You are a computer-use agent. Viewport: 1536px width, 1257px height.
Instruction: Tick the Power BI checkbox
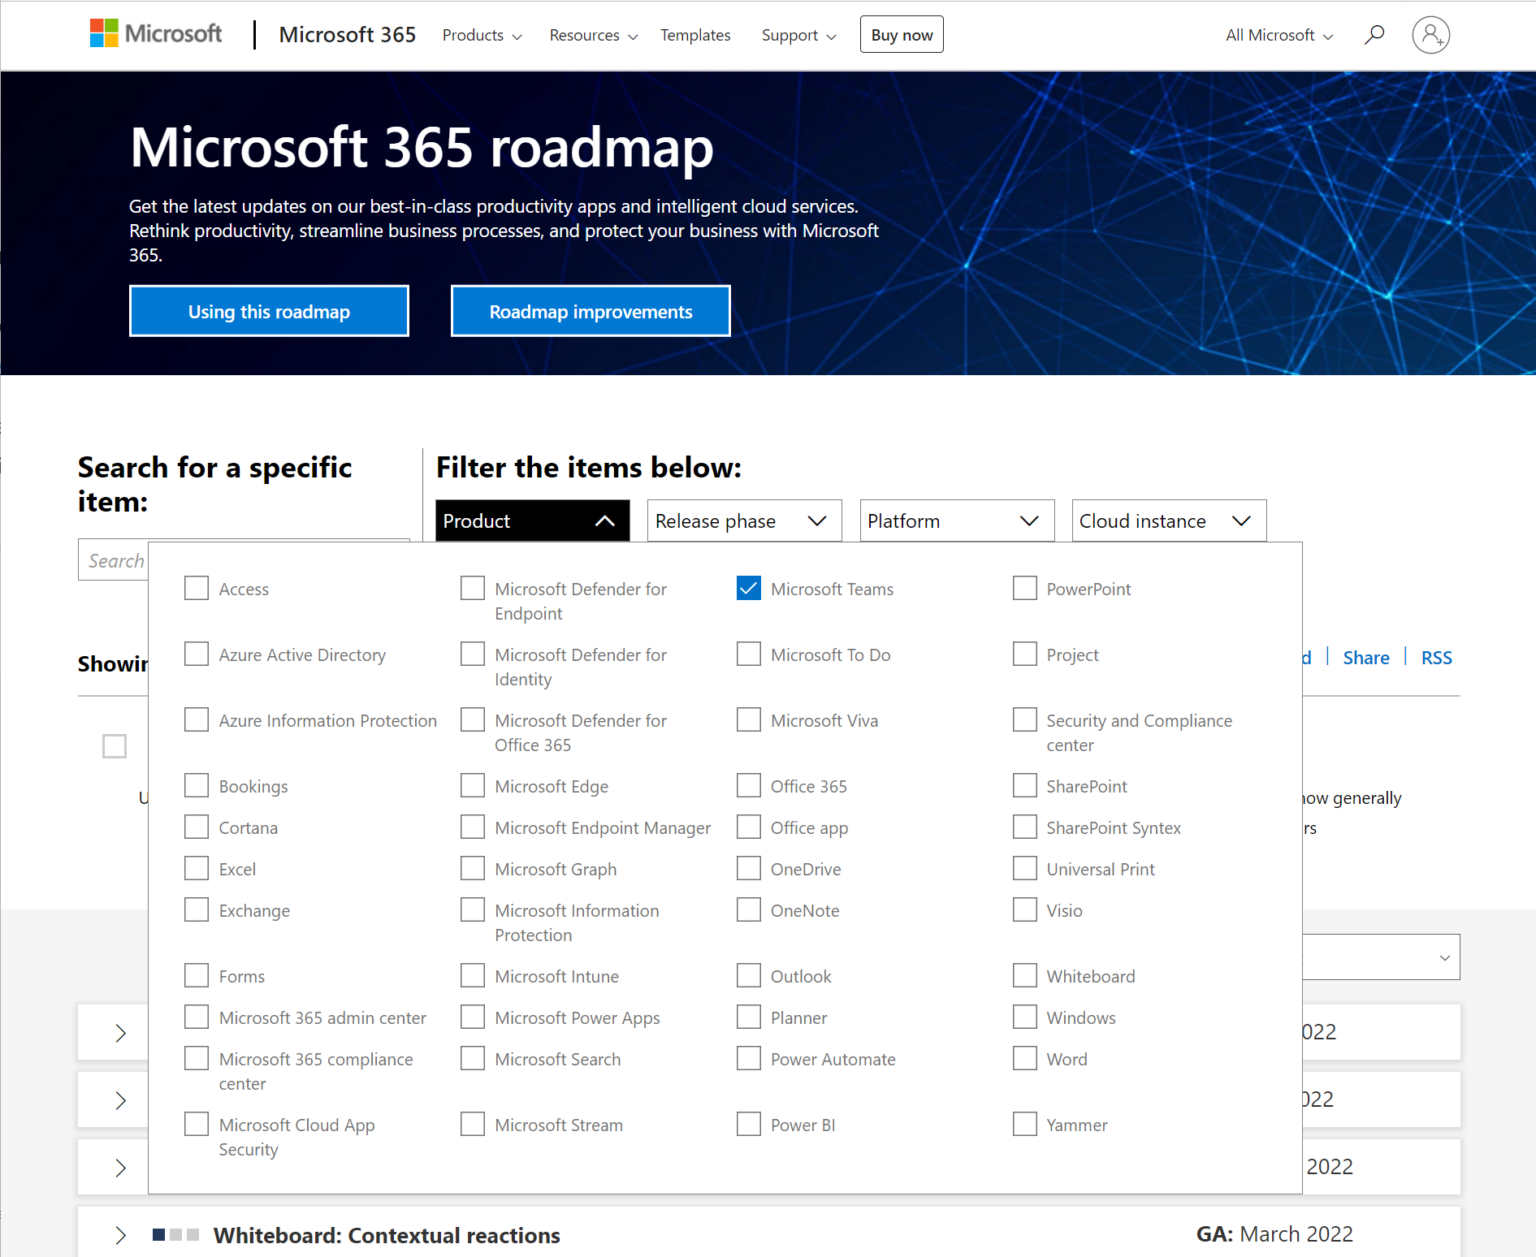[x=748, y=1125]
